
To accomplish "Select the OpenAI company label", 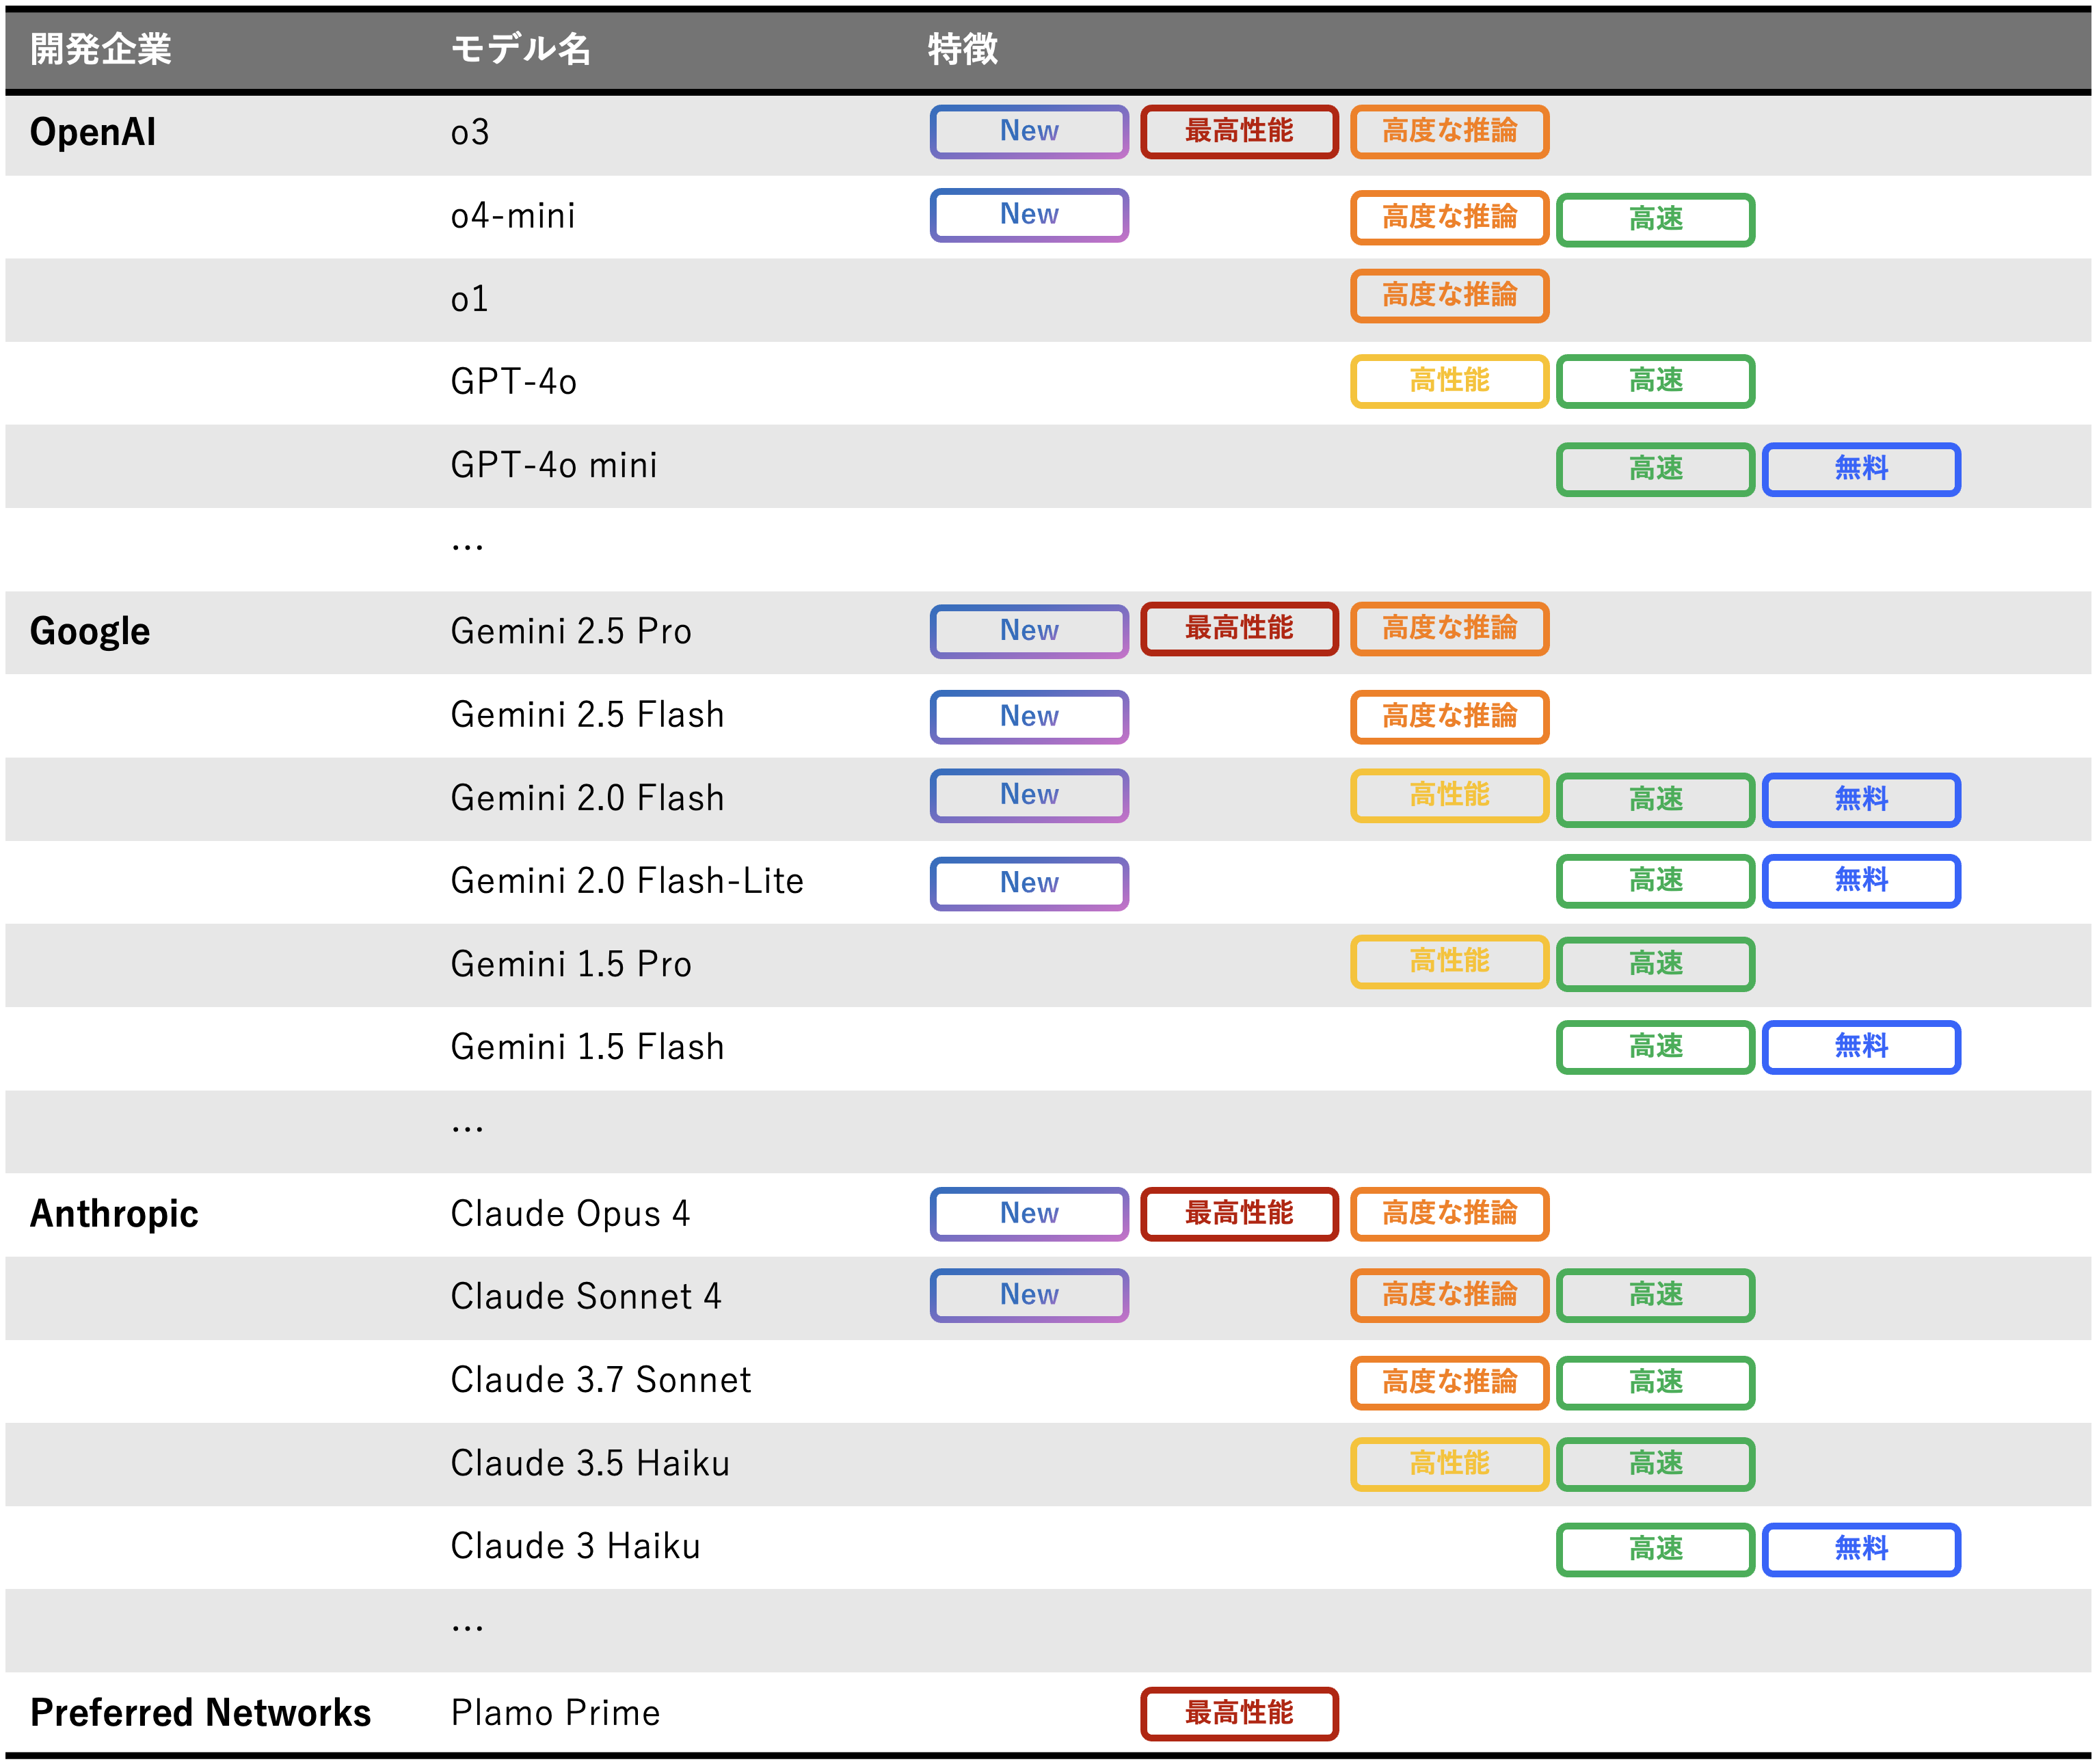I will (x=93, y=132).
